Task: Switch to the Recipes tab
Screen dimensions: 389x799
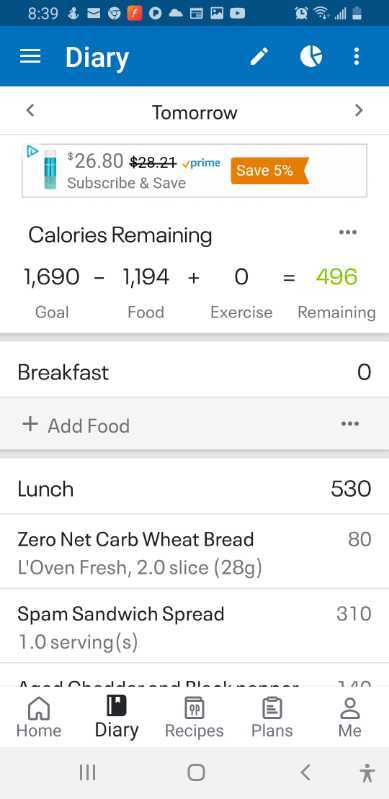Action: pyautogui.click(x=194, y=717)
